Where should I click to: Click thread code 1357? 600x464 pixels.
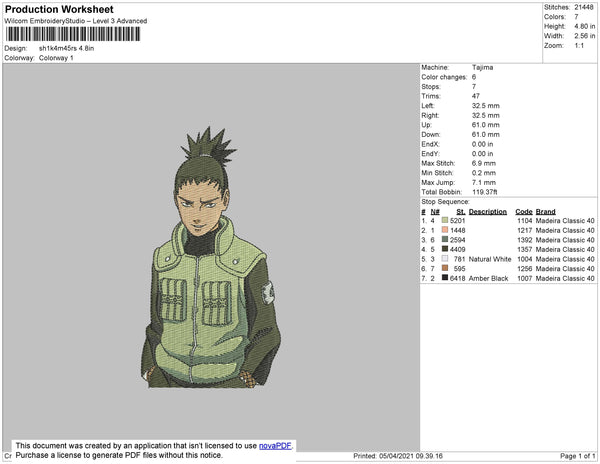pyautogui.click(x=525, y=249)
